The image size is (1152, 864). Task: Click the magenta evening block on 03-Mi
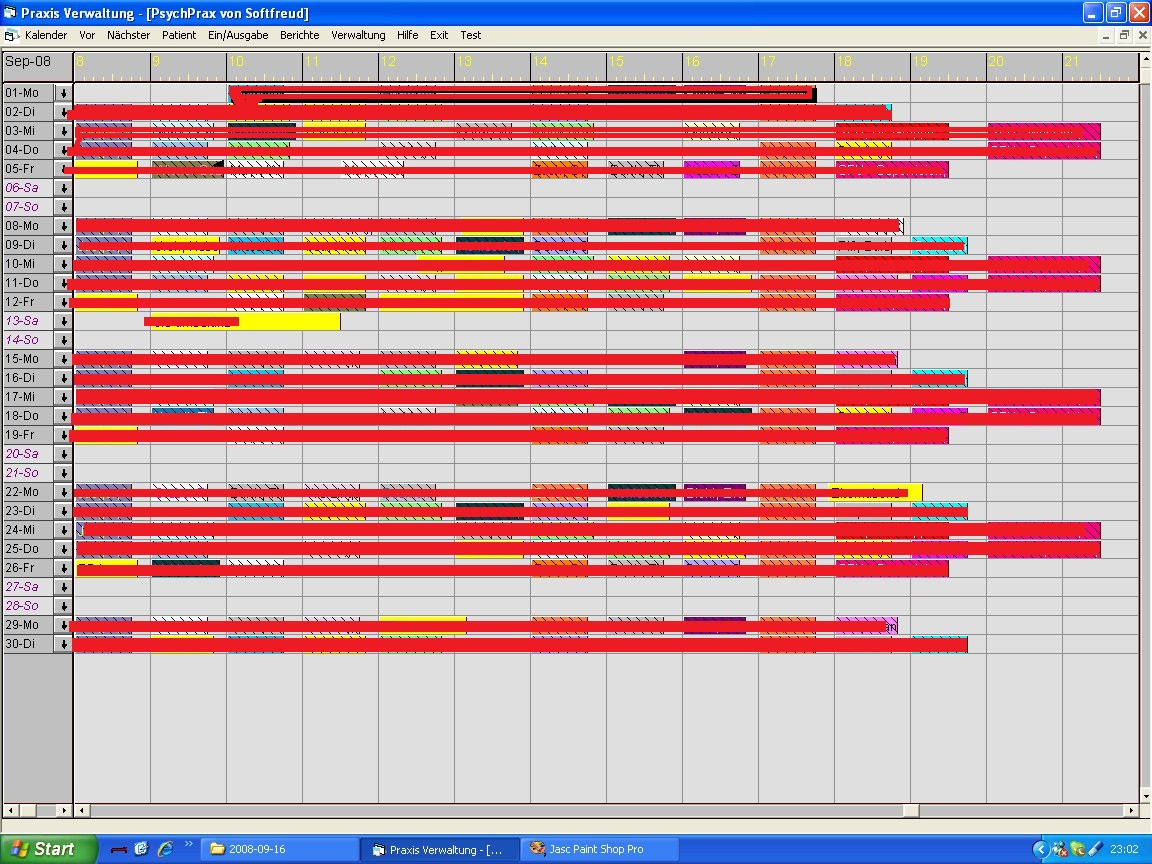tap(1044, 132)
